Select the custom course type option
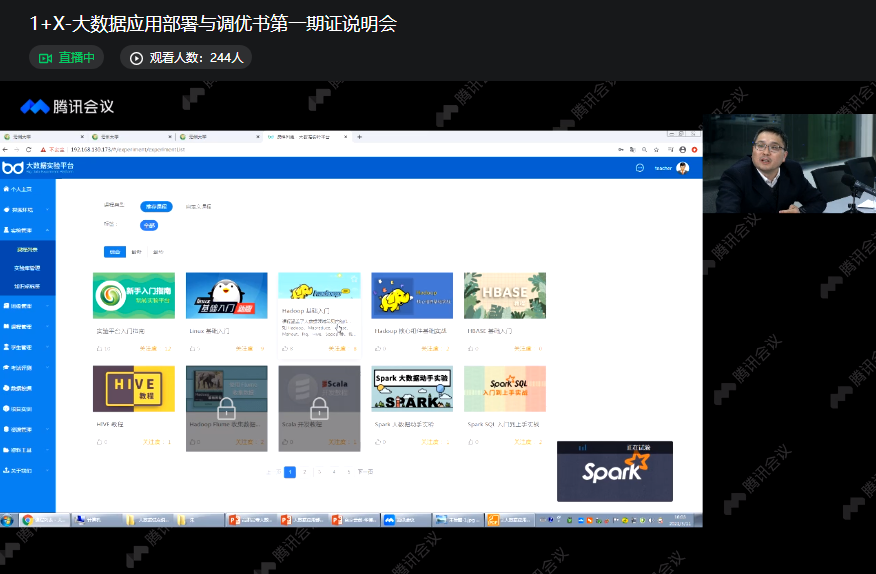This screenshot has height=574, width=876. click(x=198, y=206)
